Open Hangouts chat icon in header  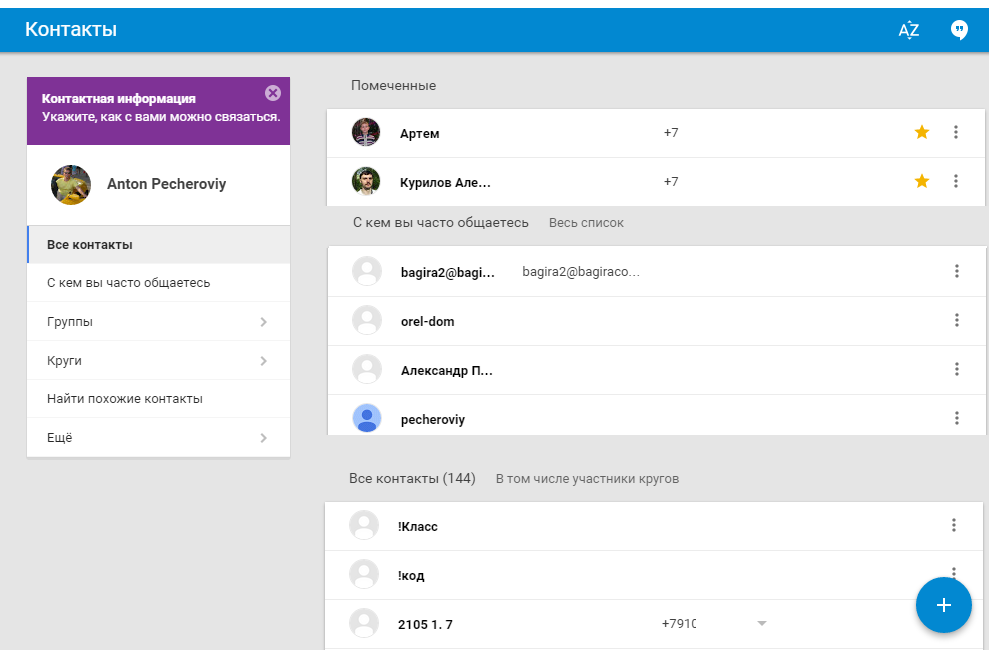(x=959, y=30)
